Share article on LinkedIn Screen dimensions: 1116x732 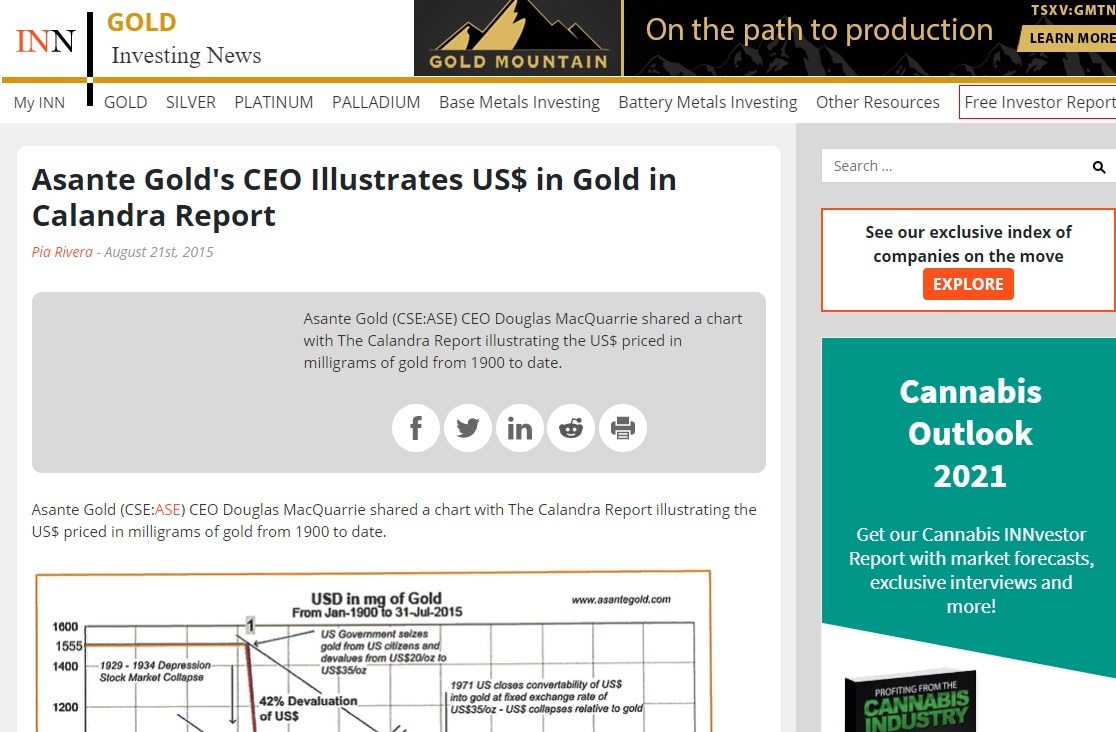tap(520, 428)
